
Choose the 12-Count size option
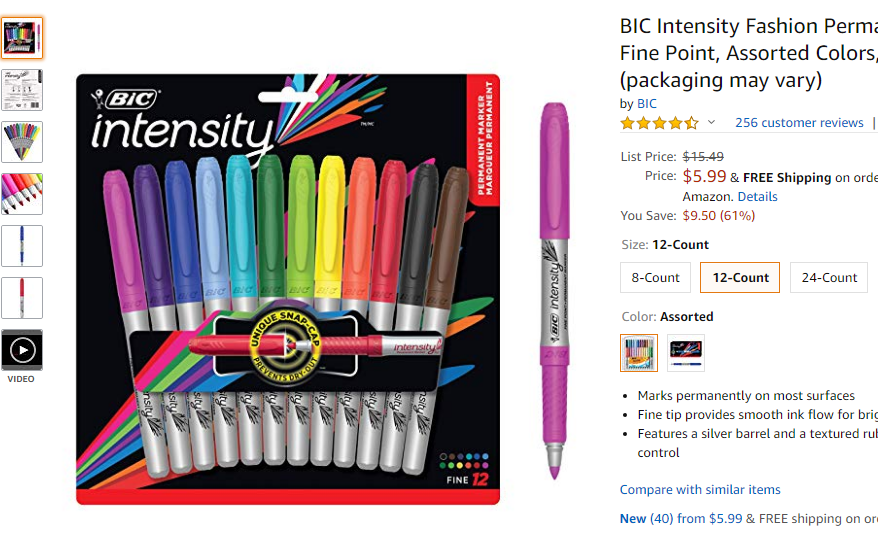(740, 278)
